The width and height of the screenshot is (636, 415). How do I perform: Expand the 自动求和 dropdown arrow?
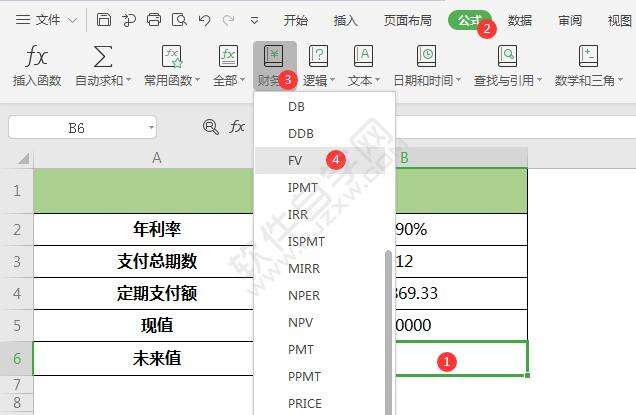(x=129, y=80)
